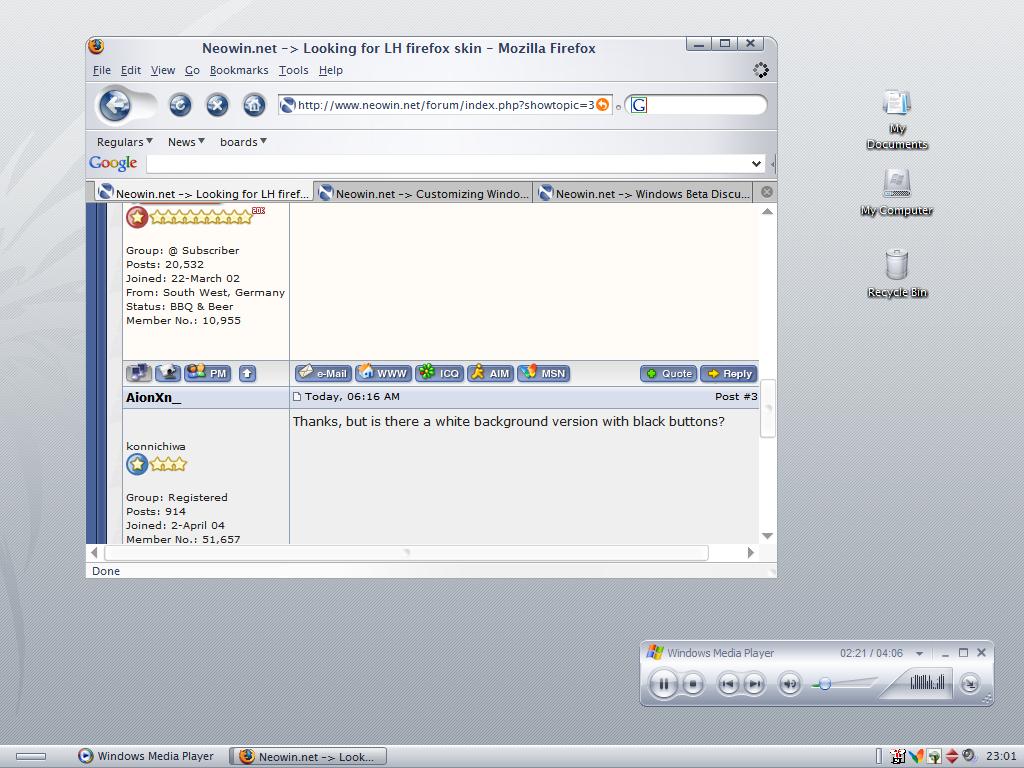
Task: Open the Firefox home page
Action: pos(254,104)
